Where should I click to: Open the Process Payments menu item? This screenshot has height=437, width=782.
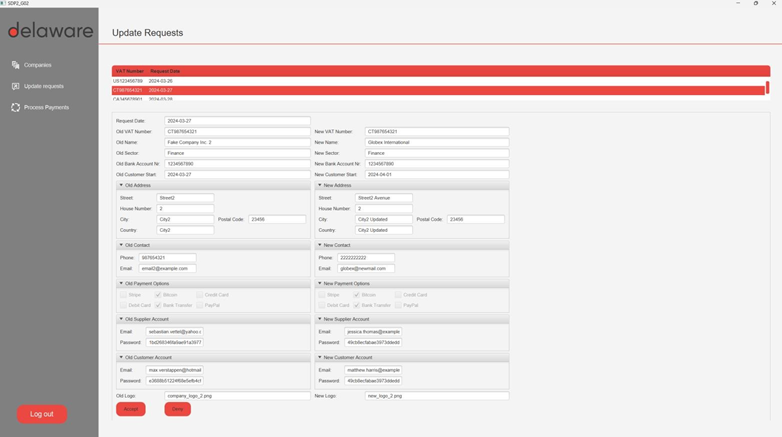[46, 107]
